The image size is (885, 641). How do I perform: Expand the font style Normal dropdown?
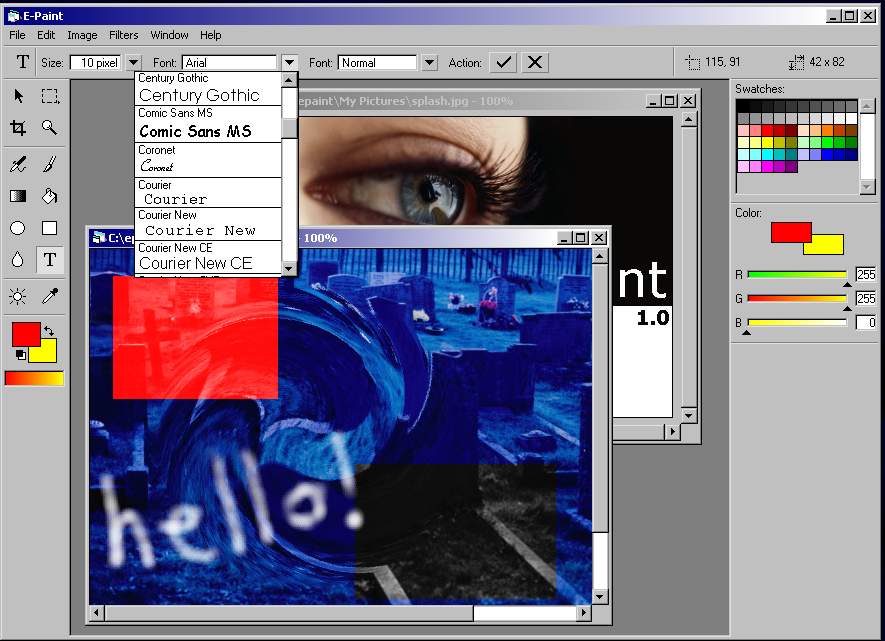[430, 63]
